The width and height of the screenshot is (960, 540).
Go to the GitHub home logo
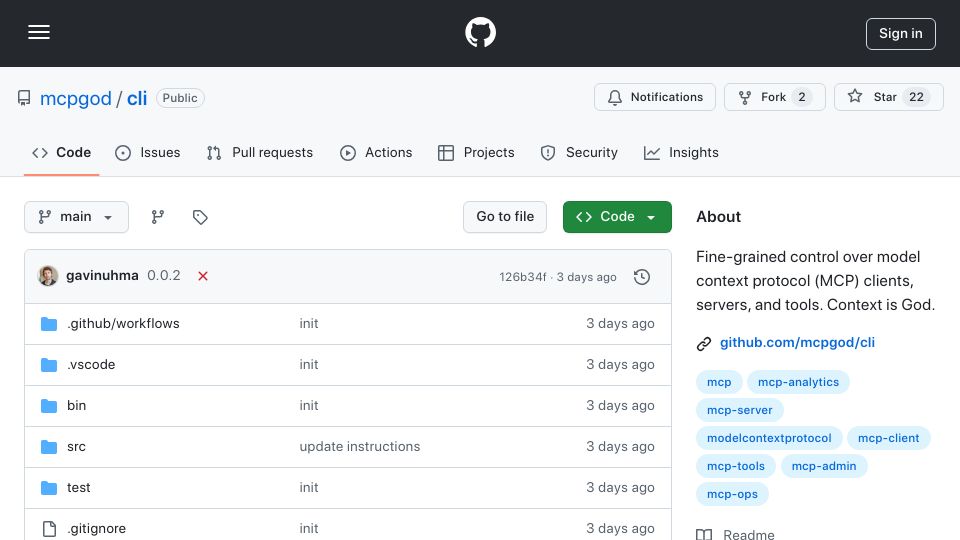(x=480, y=32)
